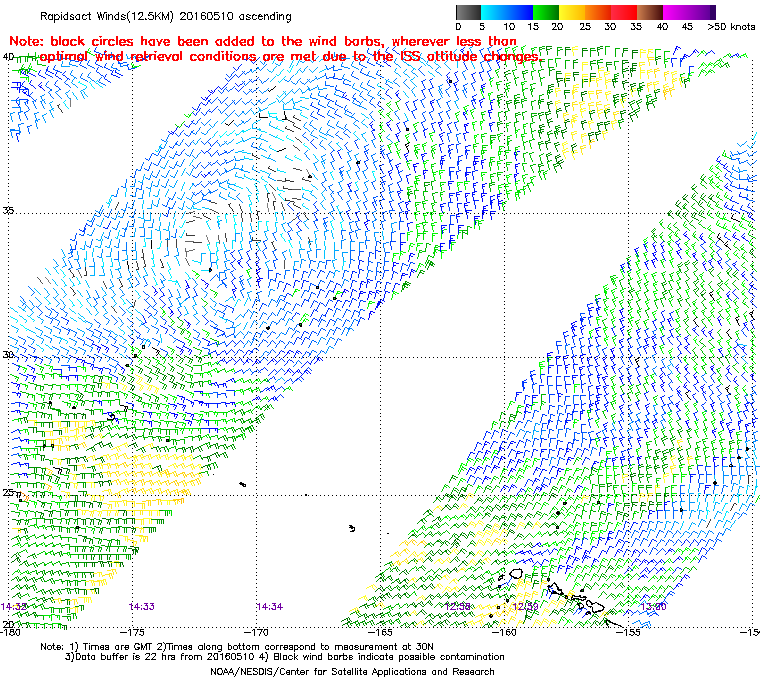Image resolution: width=760 pixels, height=688 pixels.
Task: Click the 'Rapidscat Winds(12.5KM) 20160510 ascending' title
Action: click(166, 16)
